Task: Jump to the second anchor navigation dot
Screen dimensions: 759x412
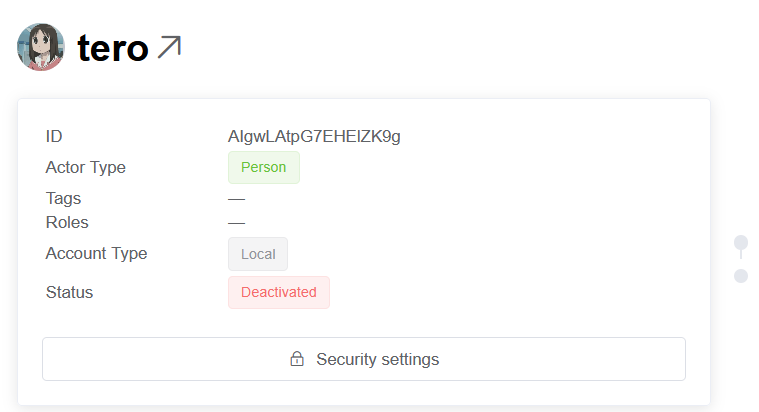Action: click(x=741, y=275)
